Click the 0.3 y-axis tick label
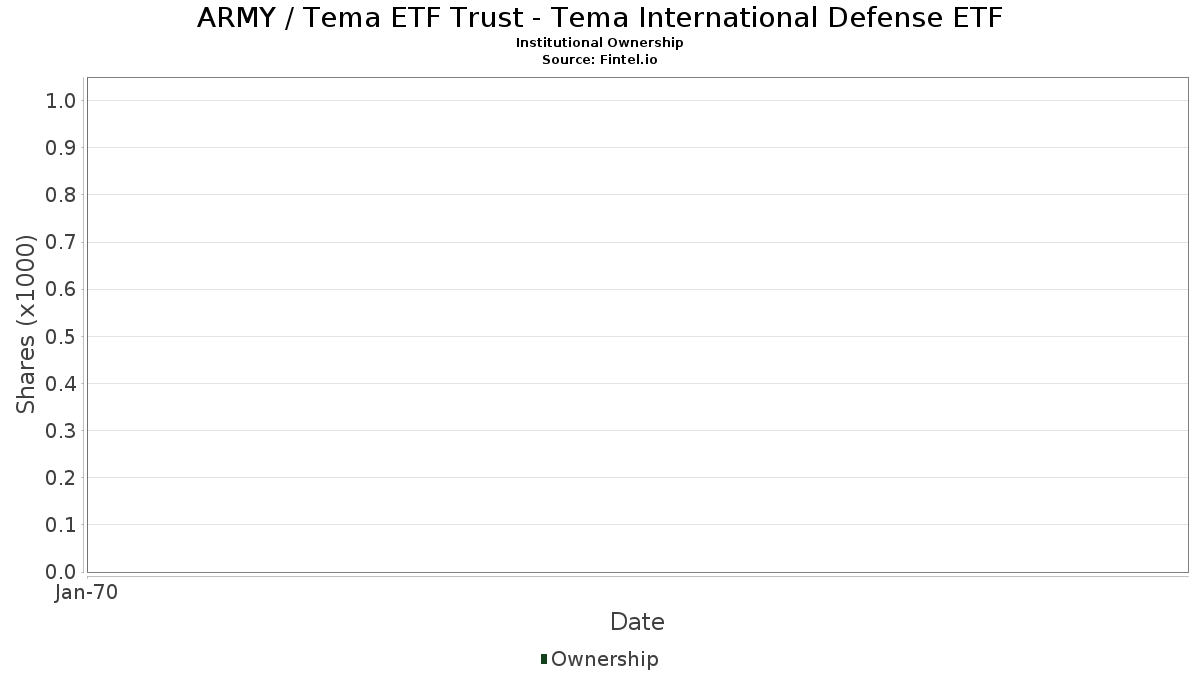Image resolution: width=1200 pixels, height=675 pixels. click(x=61, y=431)
